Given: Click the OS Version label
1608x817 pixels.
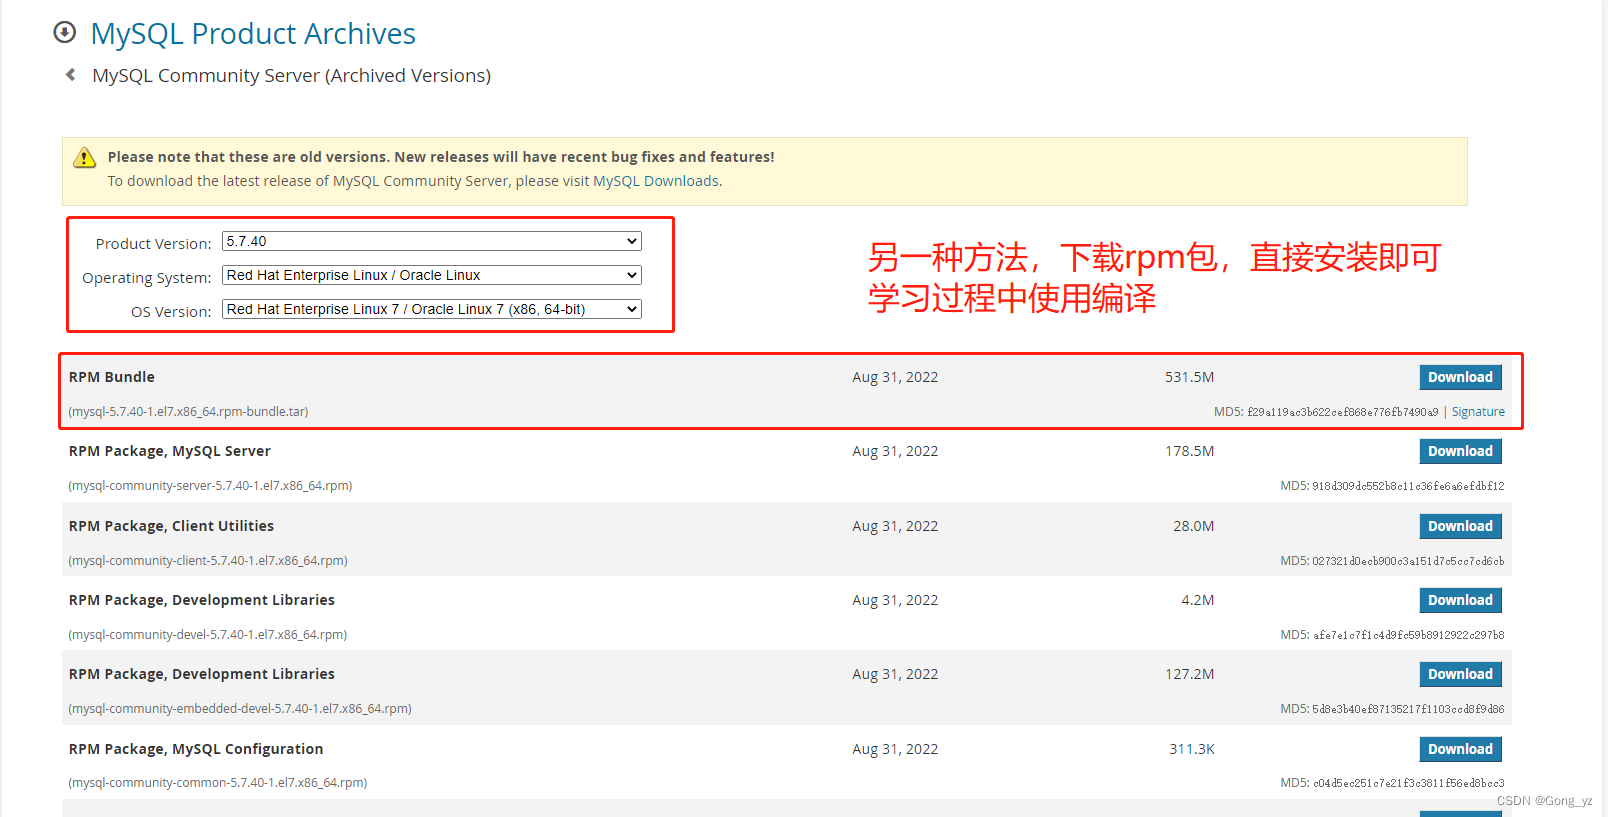Looking at the screenshot, I should [171, 312].
